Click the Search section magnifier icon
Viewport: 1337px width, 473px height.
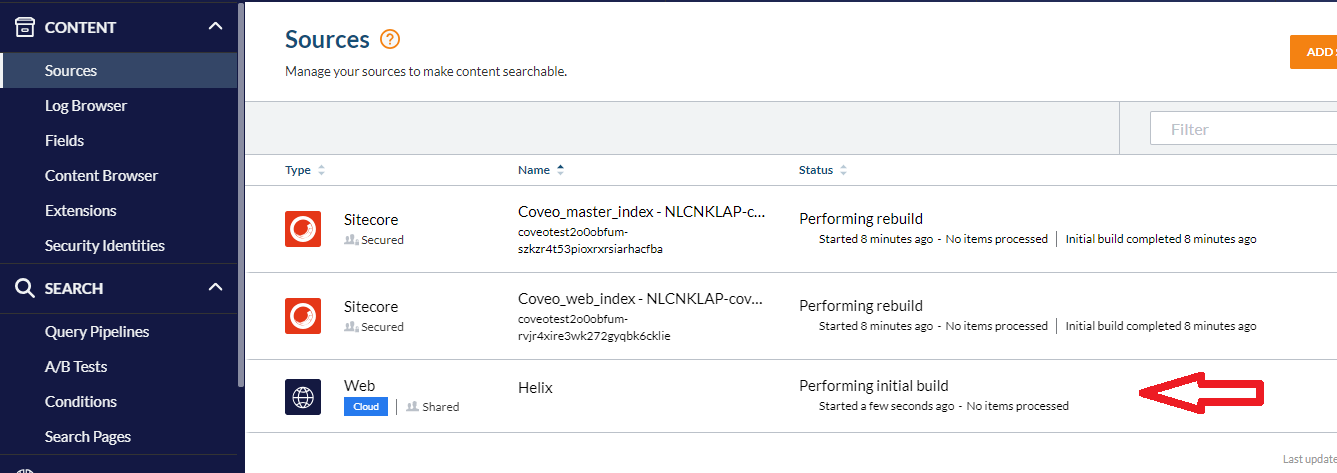click(x=25, y=288)
